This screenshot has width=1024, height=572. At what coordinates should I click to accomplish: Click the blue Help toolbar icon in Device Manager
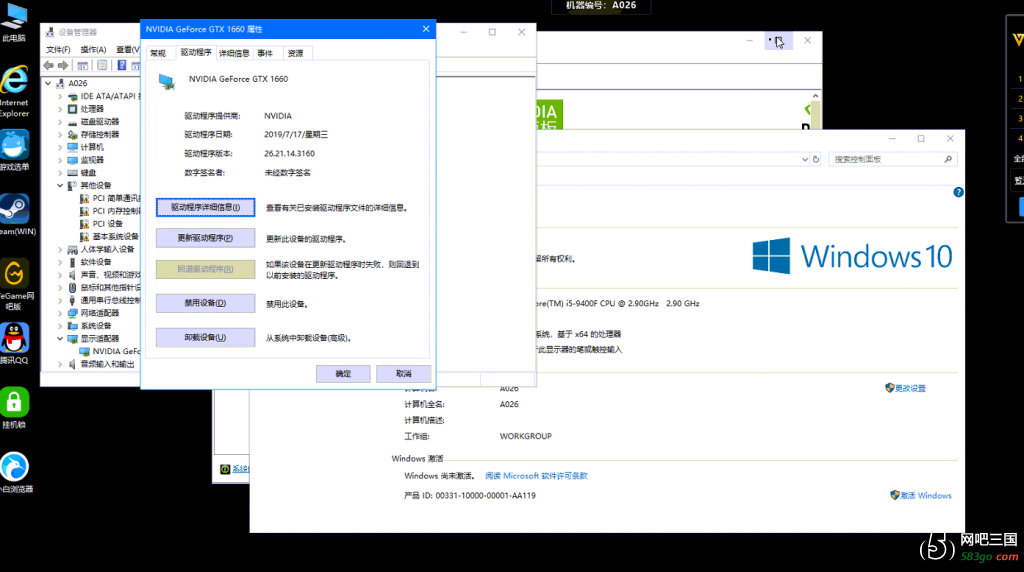tap(121, 65)
